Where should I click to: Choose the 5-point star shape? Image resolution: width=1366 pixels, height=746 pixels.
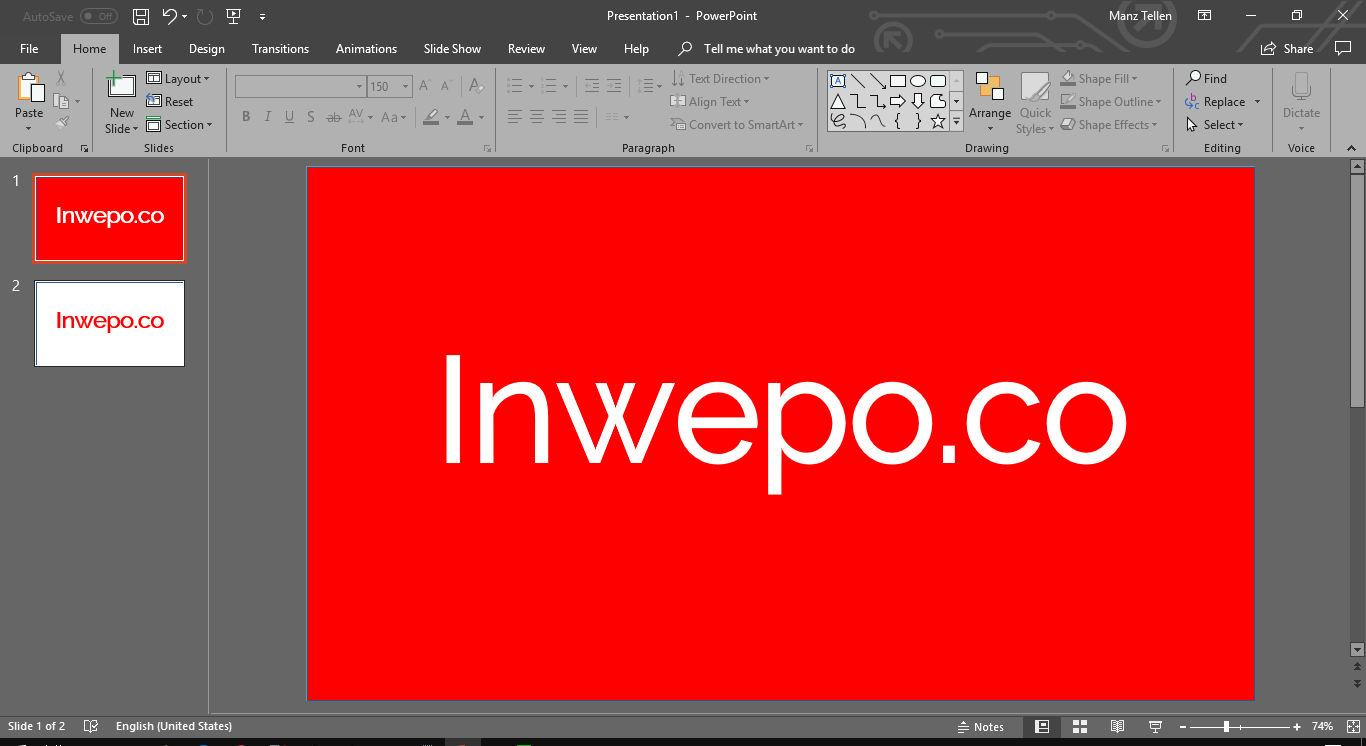pyautogui.click(x=938, y=121)
